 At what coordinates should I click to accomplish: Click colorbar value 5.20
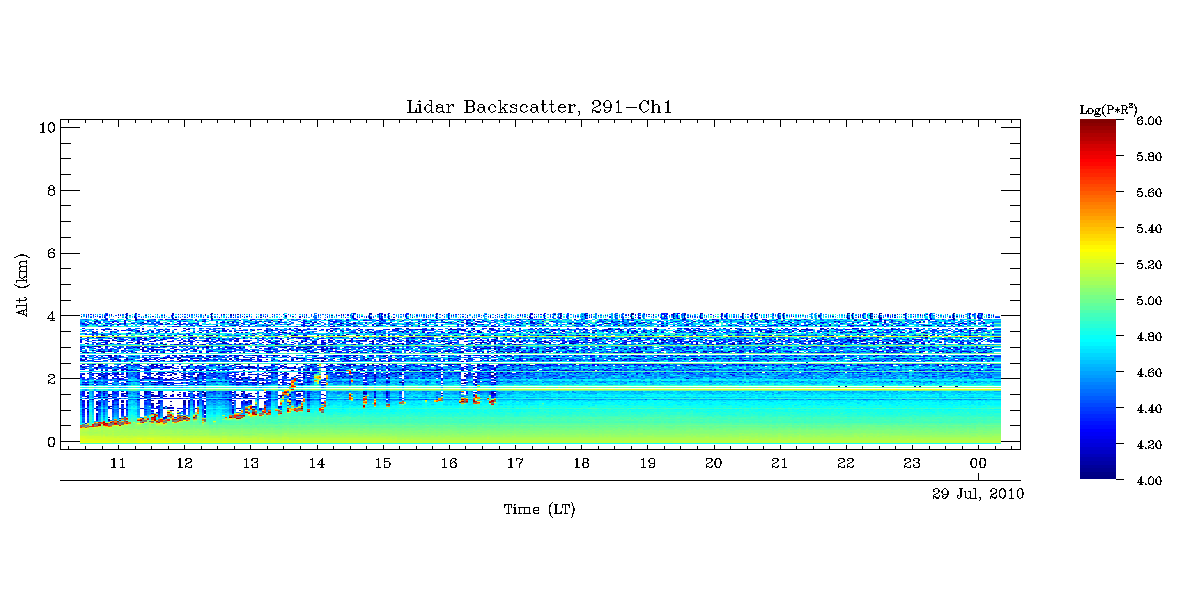(x=1149, y=265)
